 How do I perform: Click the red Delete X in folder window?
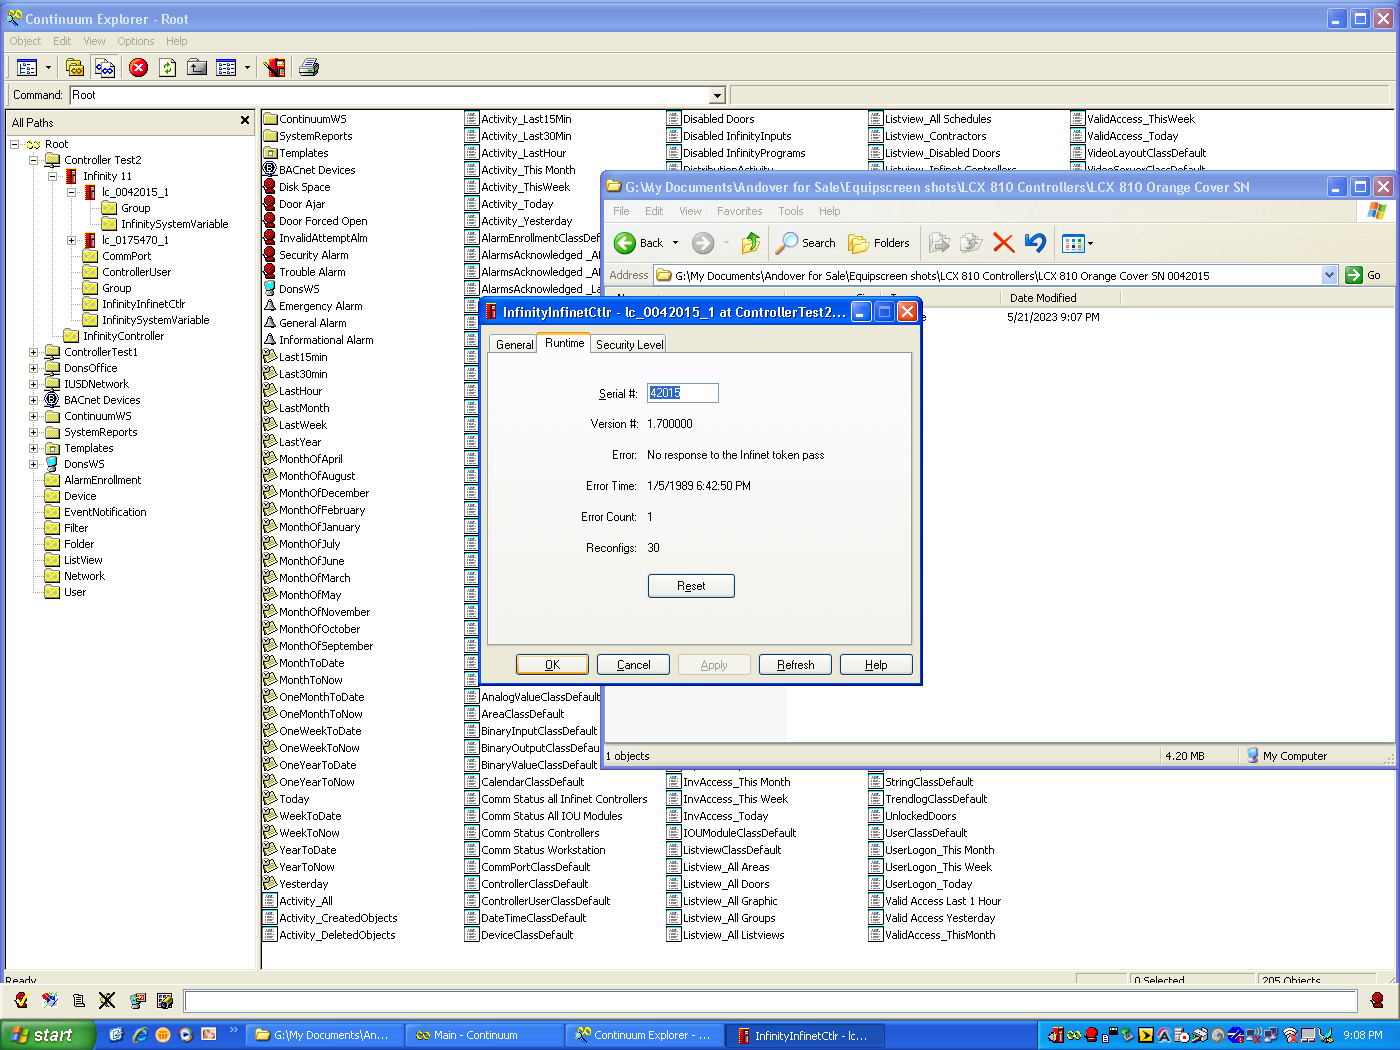(x=1004, y=243)
